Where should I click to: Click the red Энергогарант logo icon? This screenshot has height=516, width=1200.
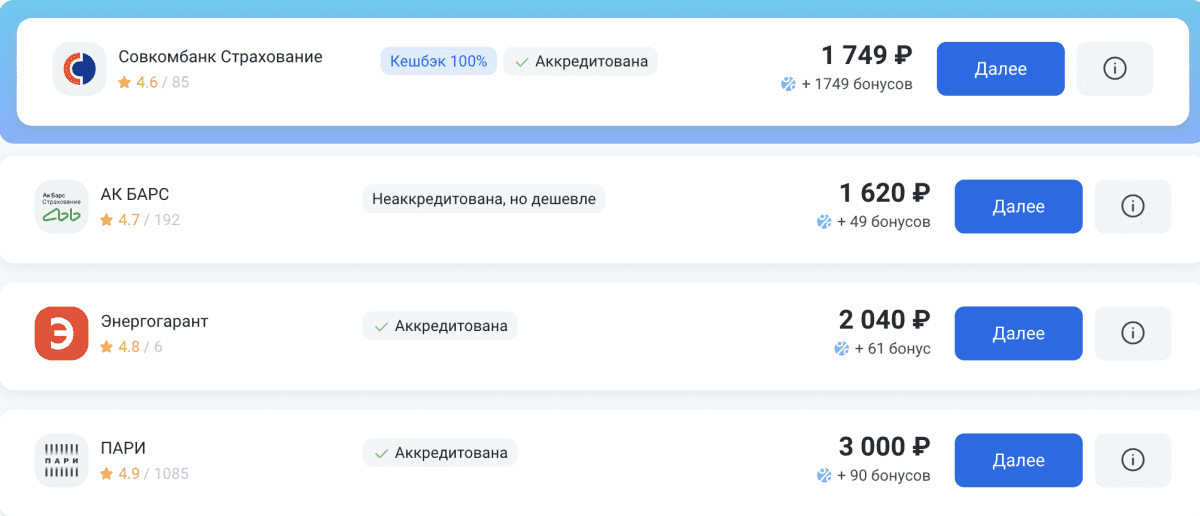pyautogui.click(x=62, y=334)
